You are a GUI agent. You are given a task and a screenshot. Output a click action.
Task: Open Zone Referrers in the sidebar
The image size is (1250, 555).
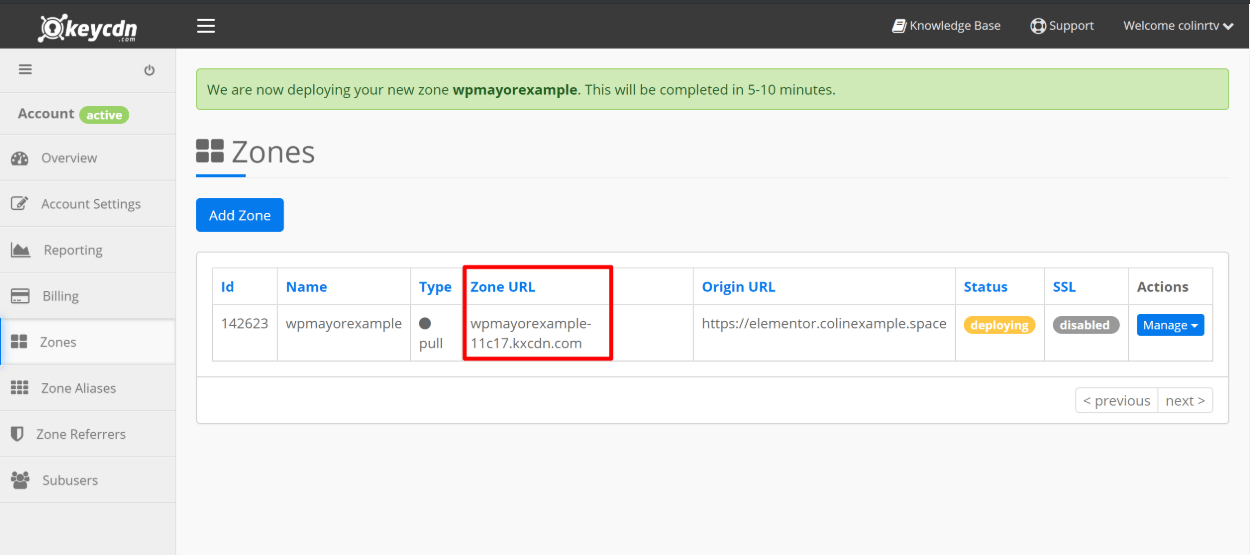click(87, 434)
